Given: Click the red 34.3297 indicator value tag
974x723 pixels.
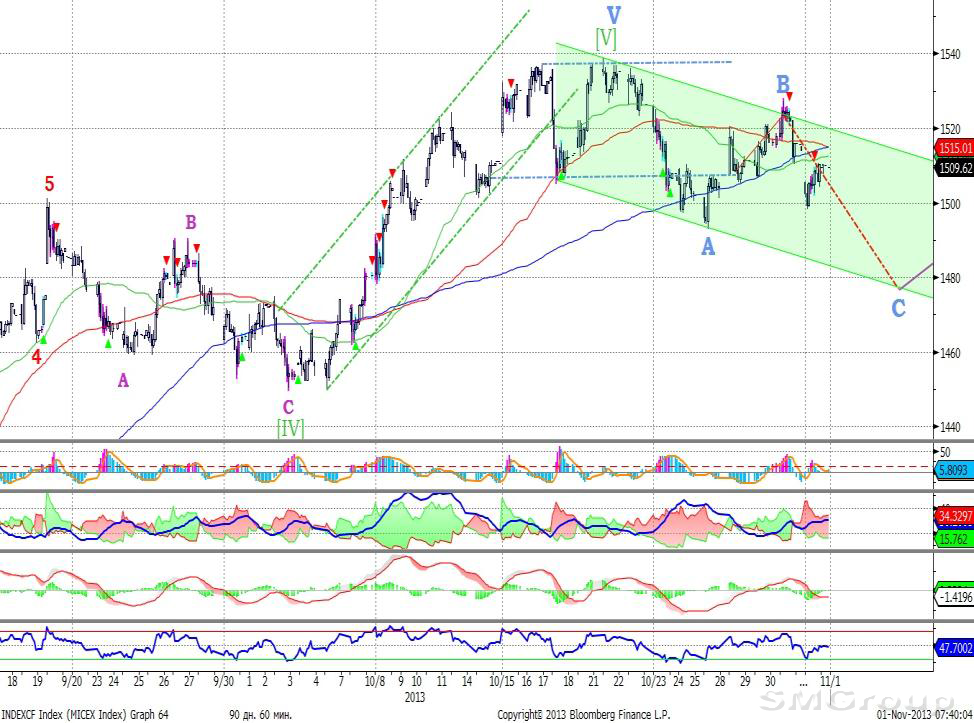Looking at the screenshot, I should tap(954, 514).
